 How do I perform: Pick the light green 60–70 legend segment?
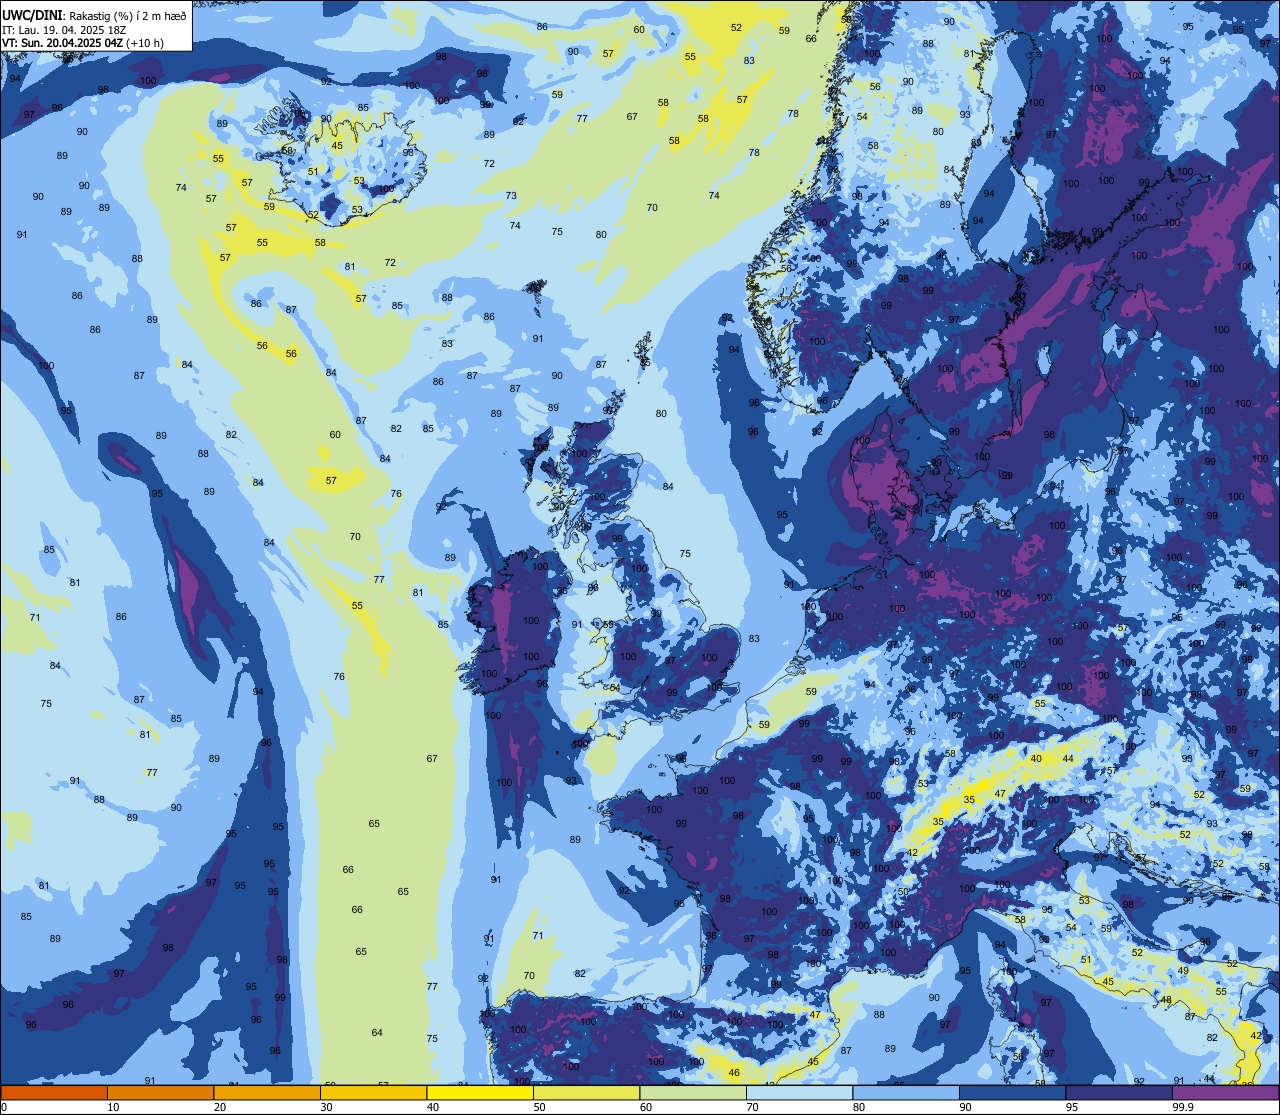pyautogui.click(x=693, y=1093)
